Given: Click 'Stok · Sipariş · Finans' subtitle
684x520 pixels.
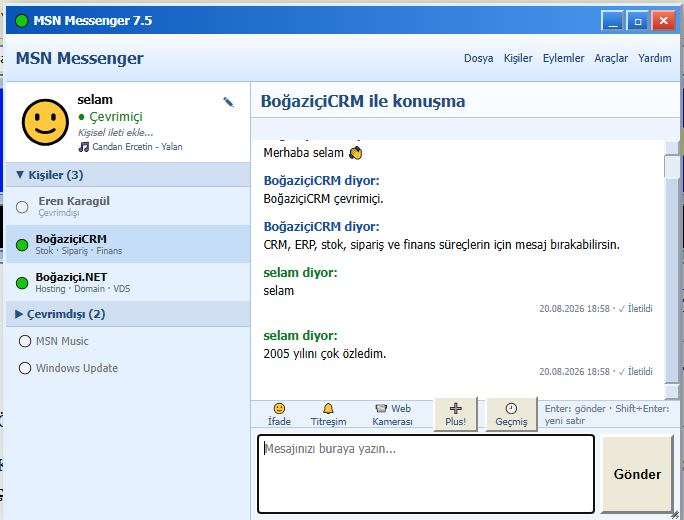Looking at the screenshot, I should pyautogui.click(x=79, y=251).
